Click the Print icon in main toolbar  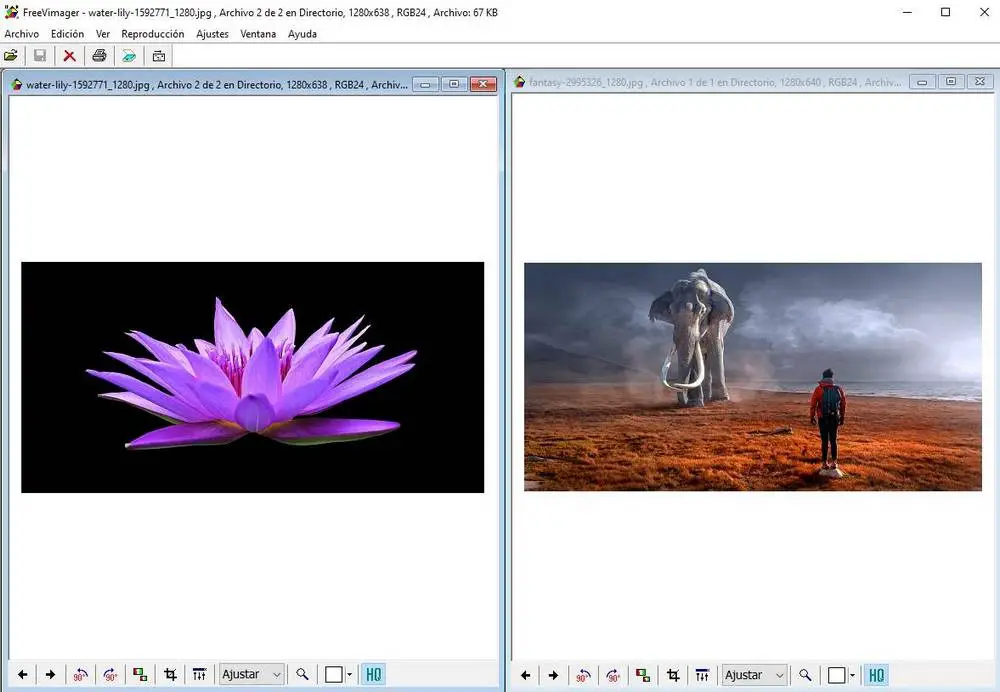[99, 56]
